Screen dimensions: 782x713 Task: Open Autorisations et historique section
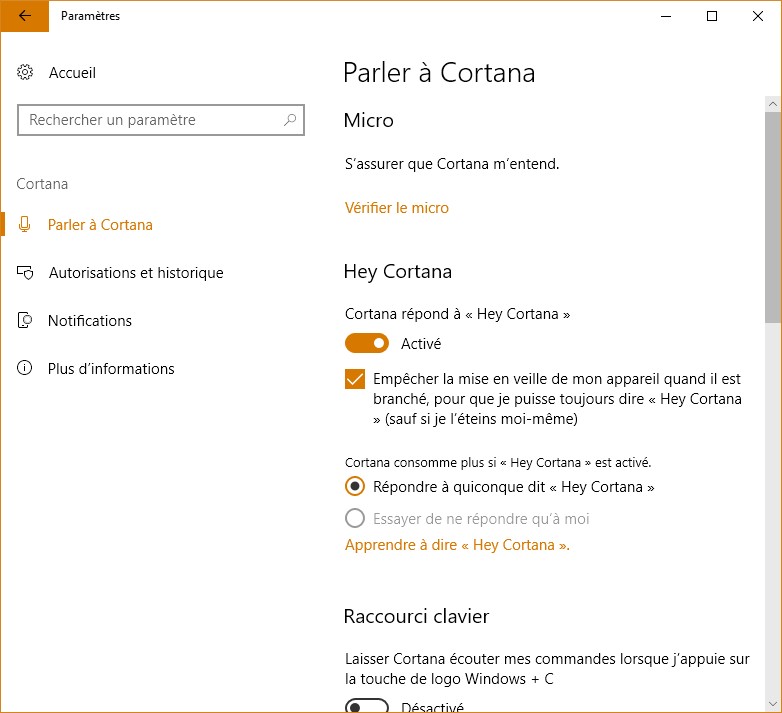pyautogui.click(x=135, y=273)
